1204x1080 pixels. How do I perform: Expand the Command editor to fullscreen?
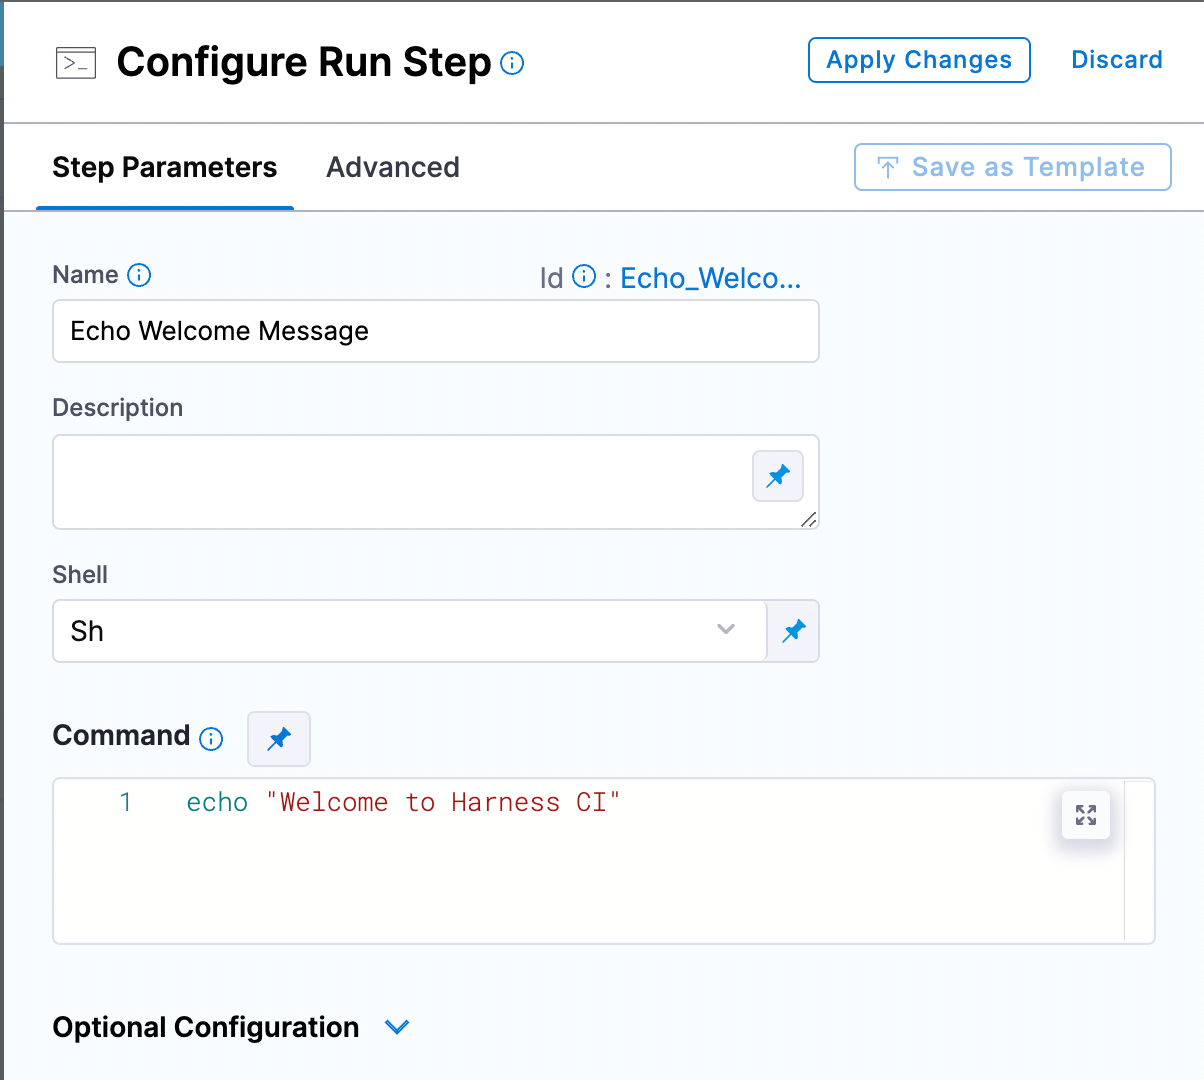(x=1085, y=815)
